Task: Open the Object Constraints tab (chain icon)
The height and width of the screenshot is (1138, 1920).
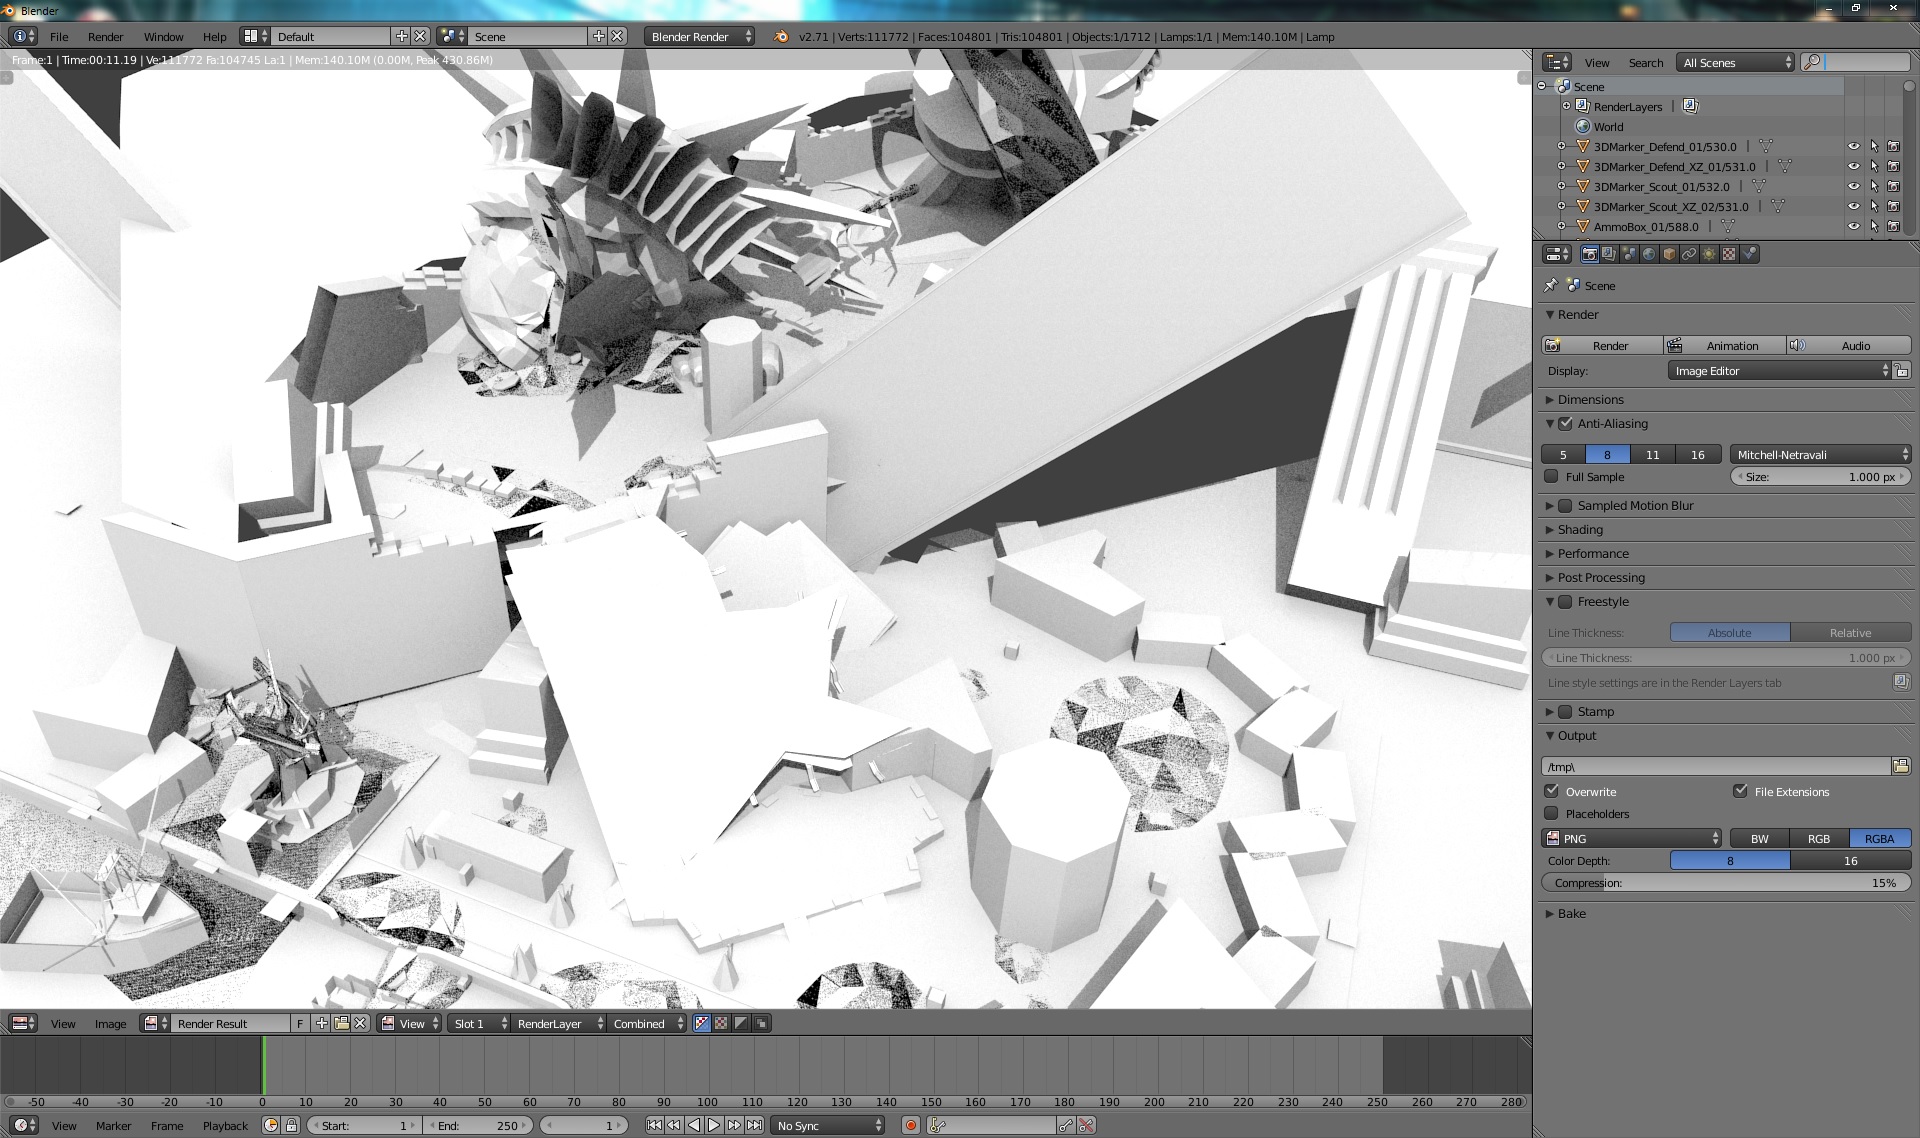Action: (x=1689, y=254)
